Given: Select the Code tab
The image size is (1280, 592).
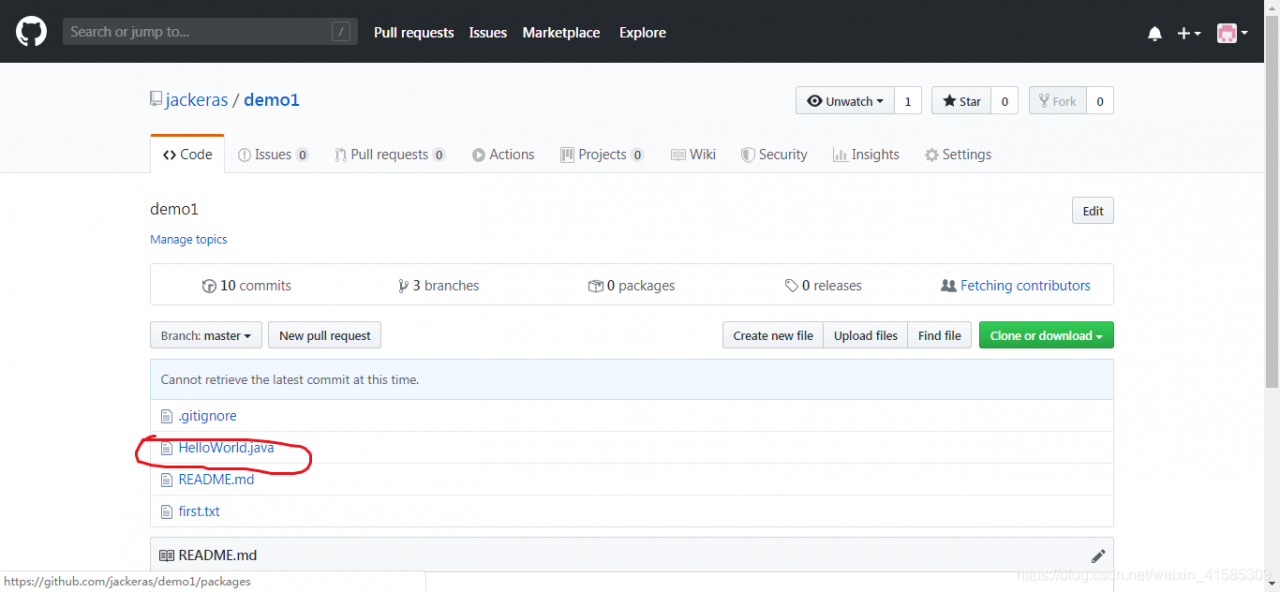Looking at the screenshot, I should (x=187, y=154).
